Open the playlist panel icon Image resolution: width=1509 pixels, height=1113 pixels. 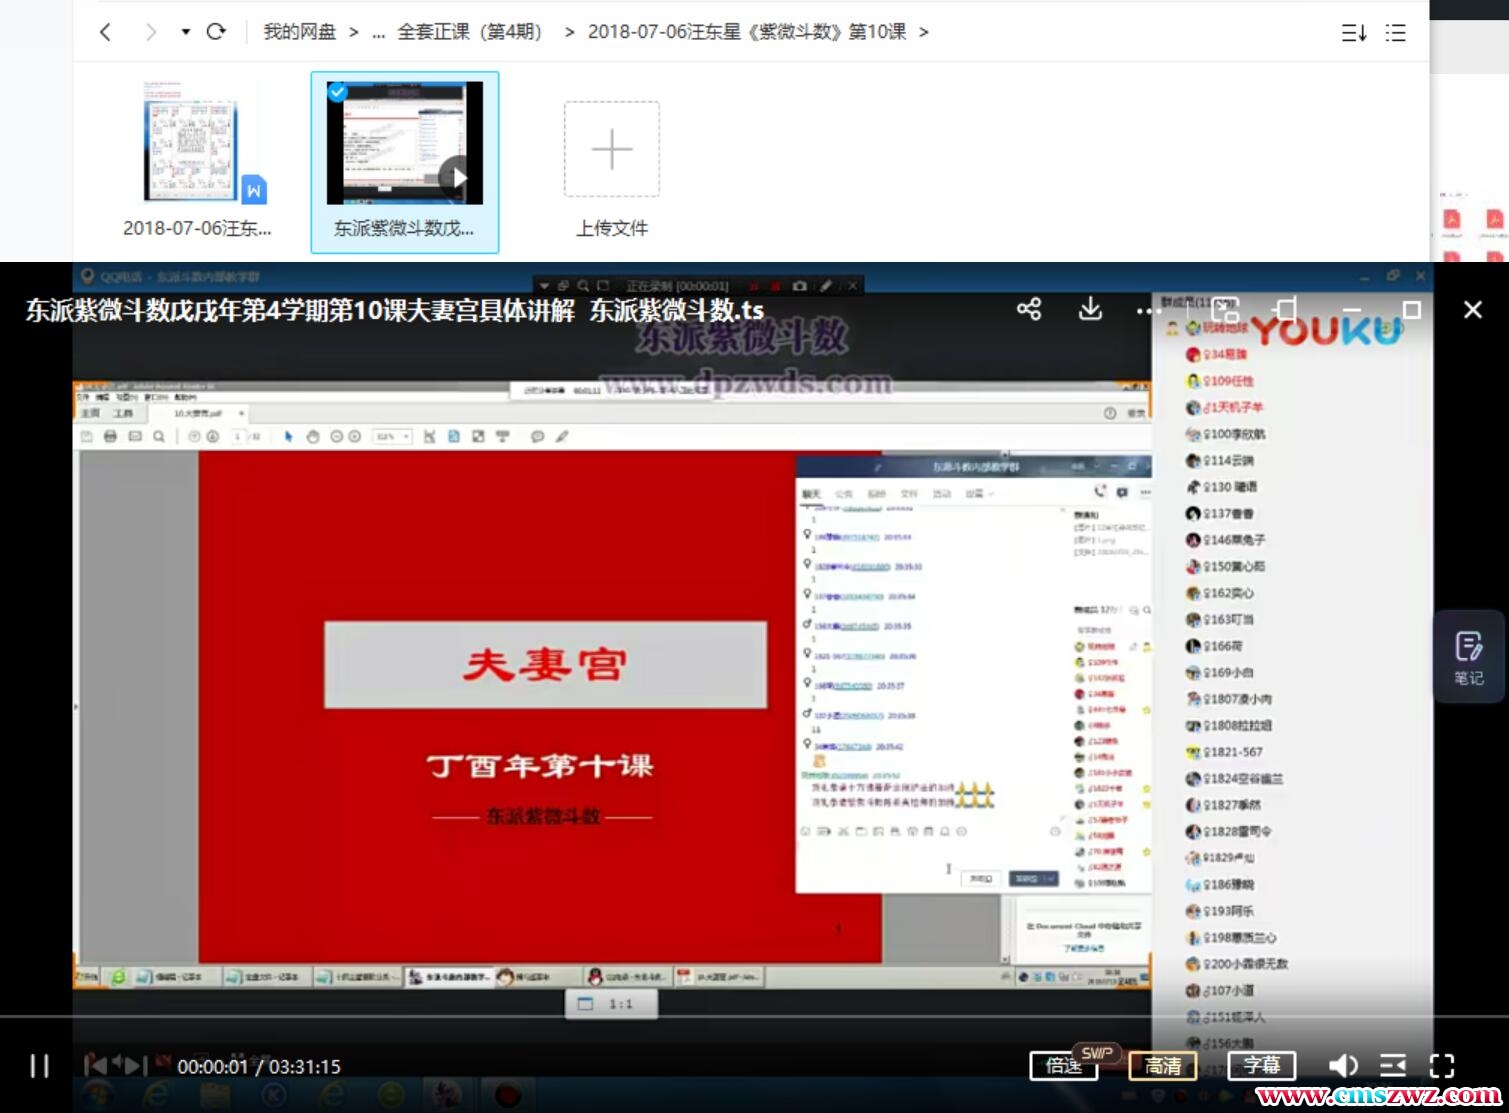click(x=1393, y=1066)
